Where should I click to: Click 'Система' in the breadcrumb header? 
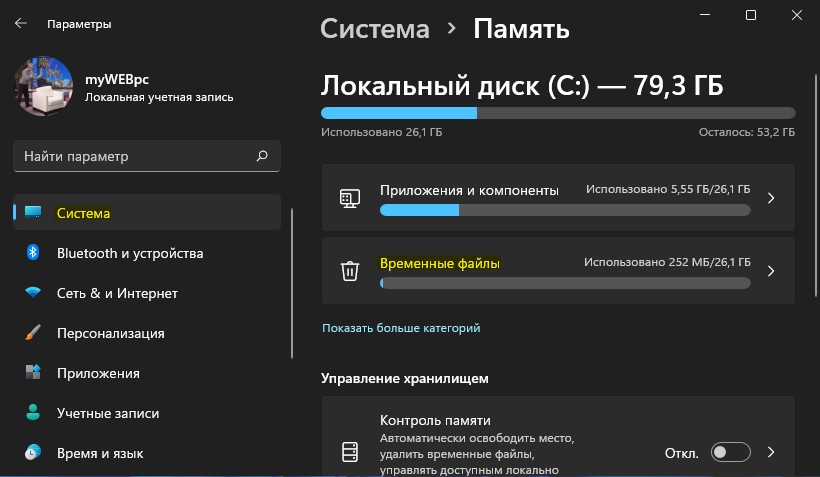coord(375,29)
